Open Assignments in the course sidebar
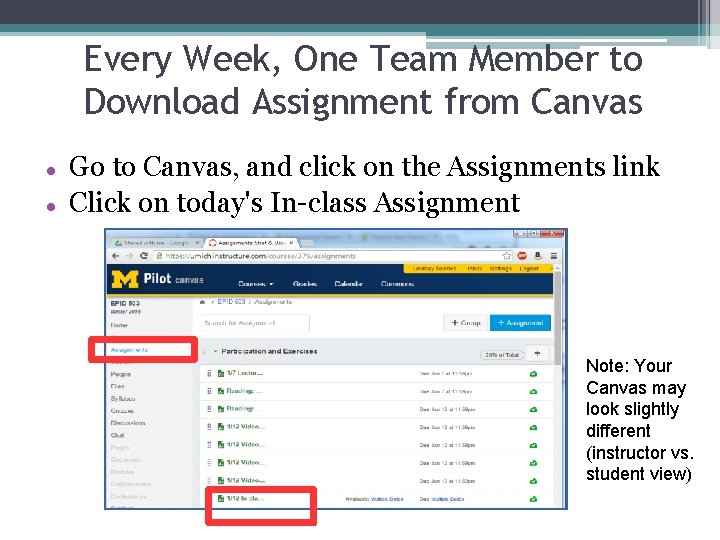720x540 pixels. [x=129, y=350]
